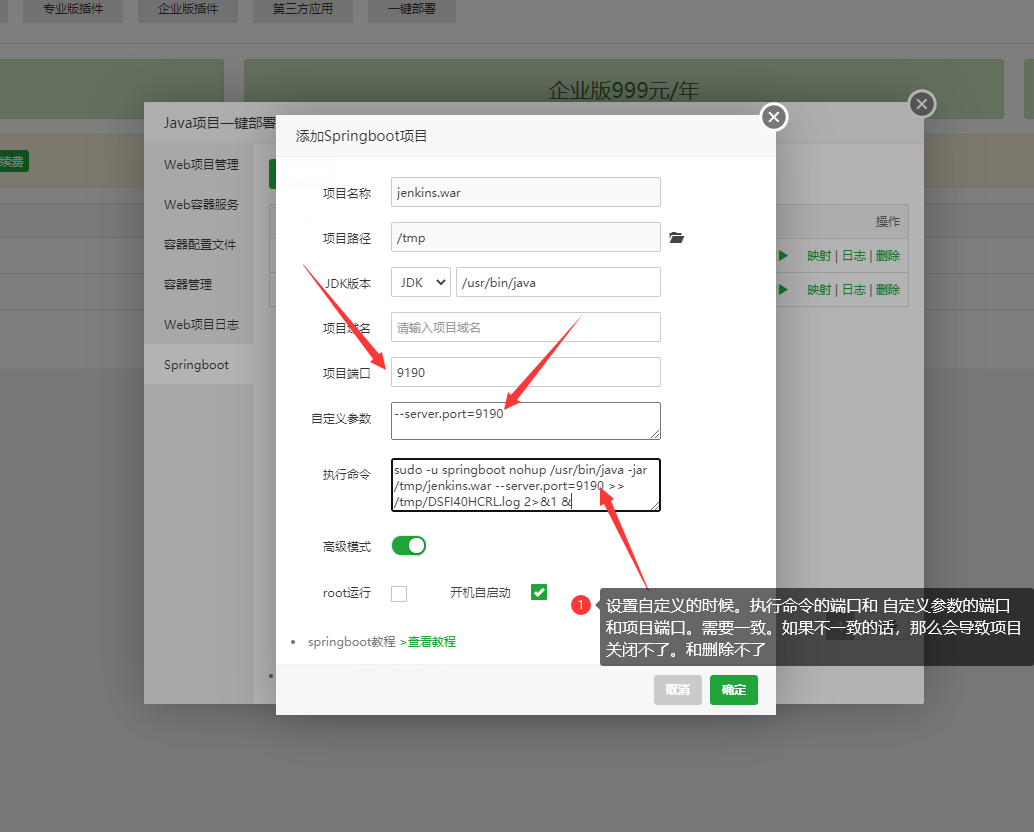Image resolution: width=1034 pixels, height=832 pixels.
Task: Focus the project domain input field
Action: pos(526,327)
